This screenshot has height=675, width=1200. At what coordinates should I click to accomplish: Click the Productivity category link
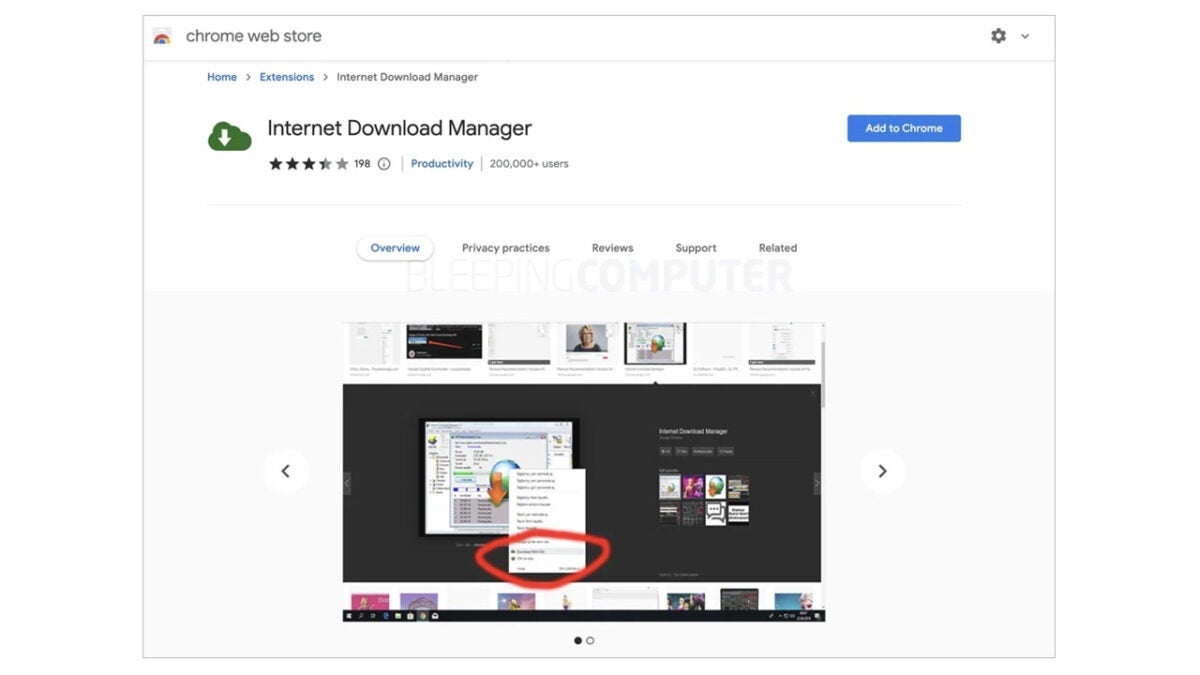(442, 164)
